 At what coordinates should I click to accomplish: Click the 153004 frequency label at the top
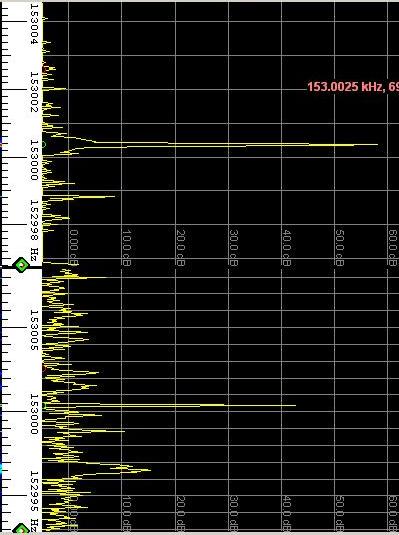point(34,24)
